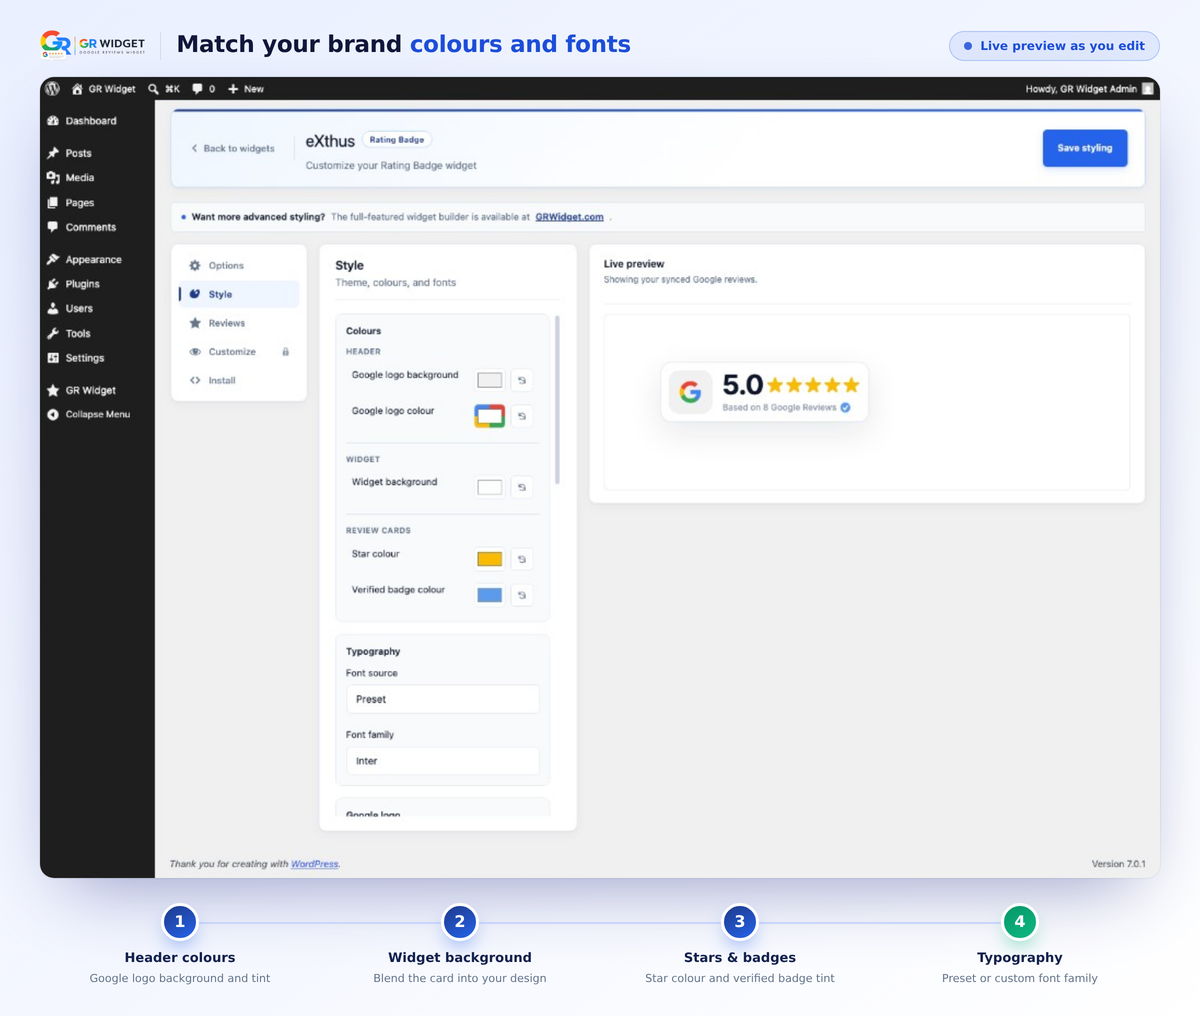1200x1016 pixels.
Task: Click the Dashboard gauge icon
Action: 53,121
